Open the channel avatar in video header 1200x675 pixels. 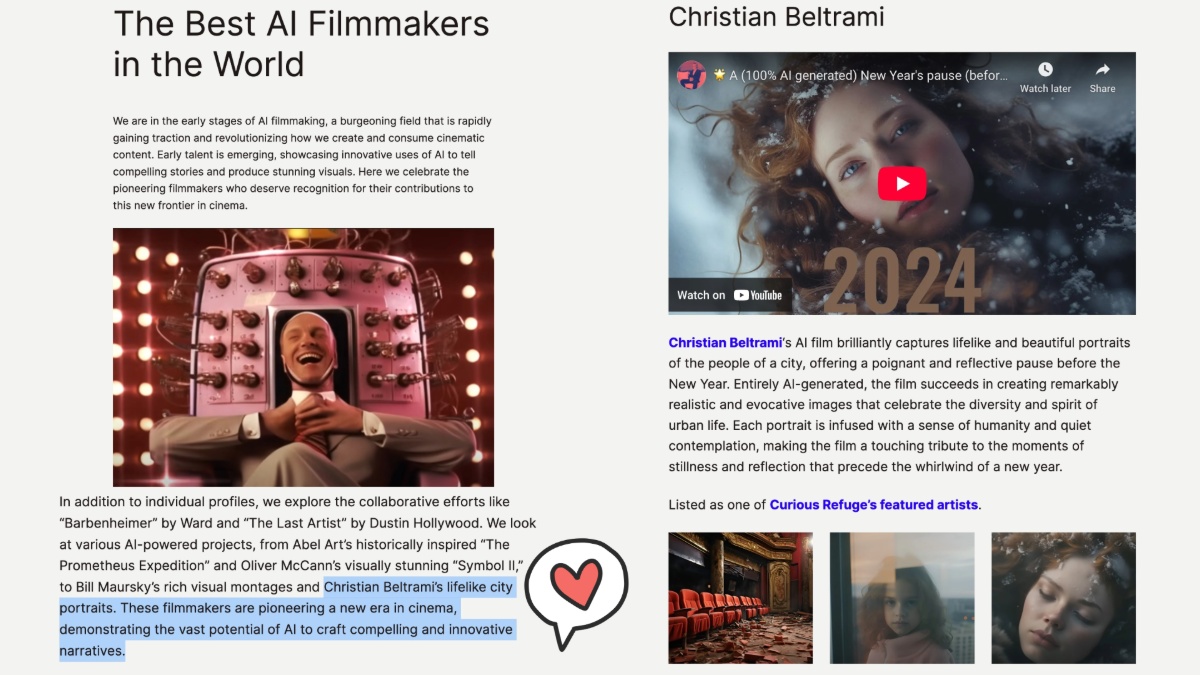[x=691, y=75]
